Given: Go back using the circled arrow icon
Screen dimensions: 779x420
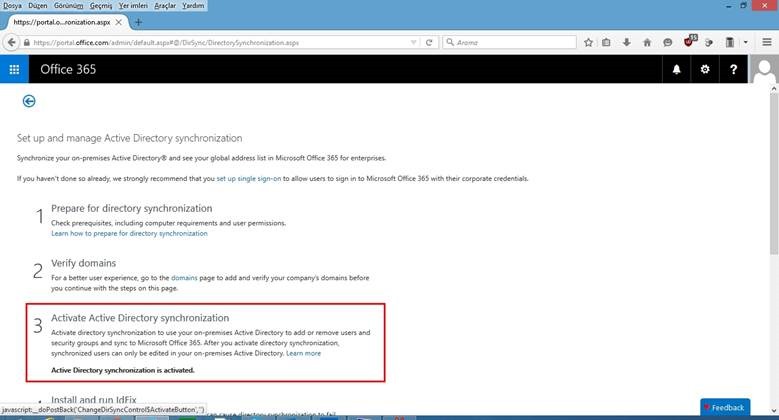Looking at the screenshot, I should coord(29,101).
